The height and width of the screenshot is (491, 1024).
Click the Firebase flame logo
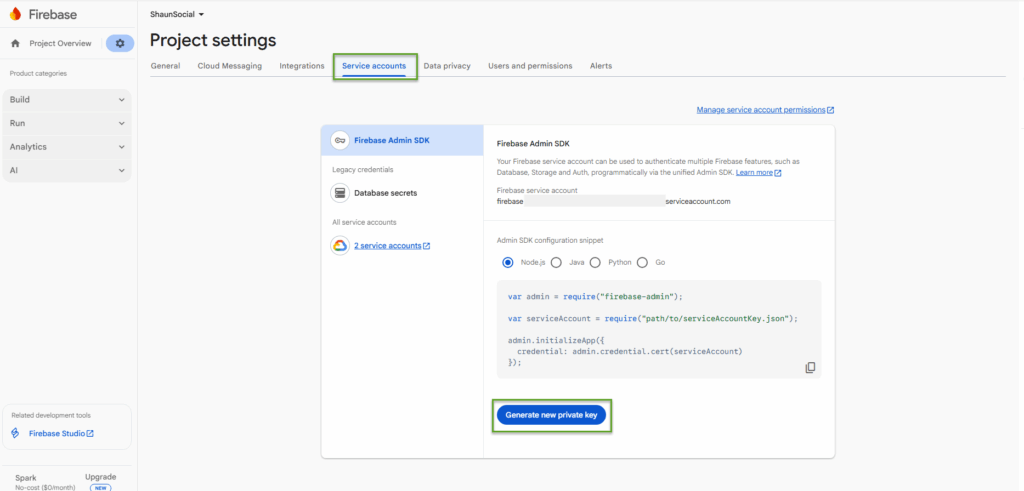(x=16, y=15)
